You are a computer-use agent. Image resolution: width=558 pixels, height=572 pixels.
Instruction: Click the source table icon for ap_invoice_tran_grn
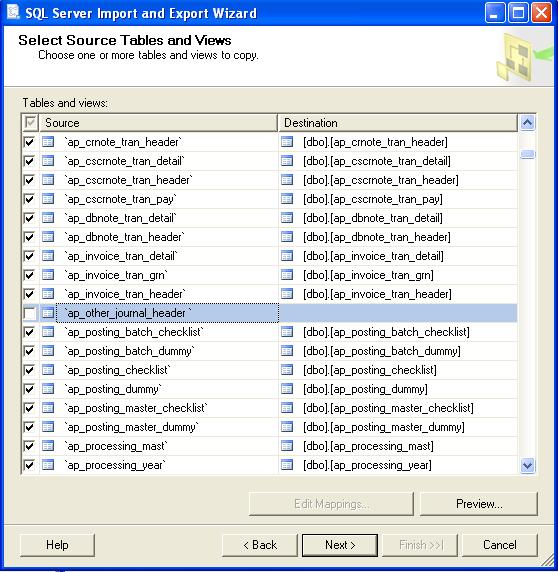coord(48,275)
